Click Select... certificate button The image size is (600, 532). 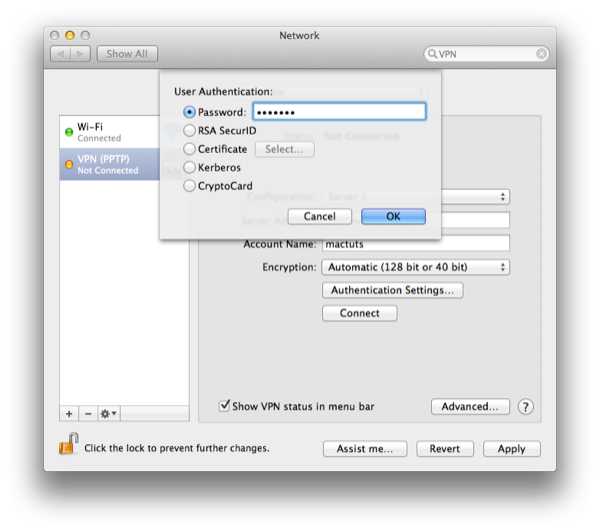(x=284, y=149)
